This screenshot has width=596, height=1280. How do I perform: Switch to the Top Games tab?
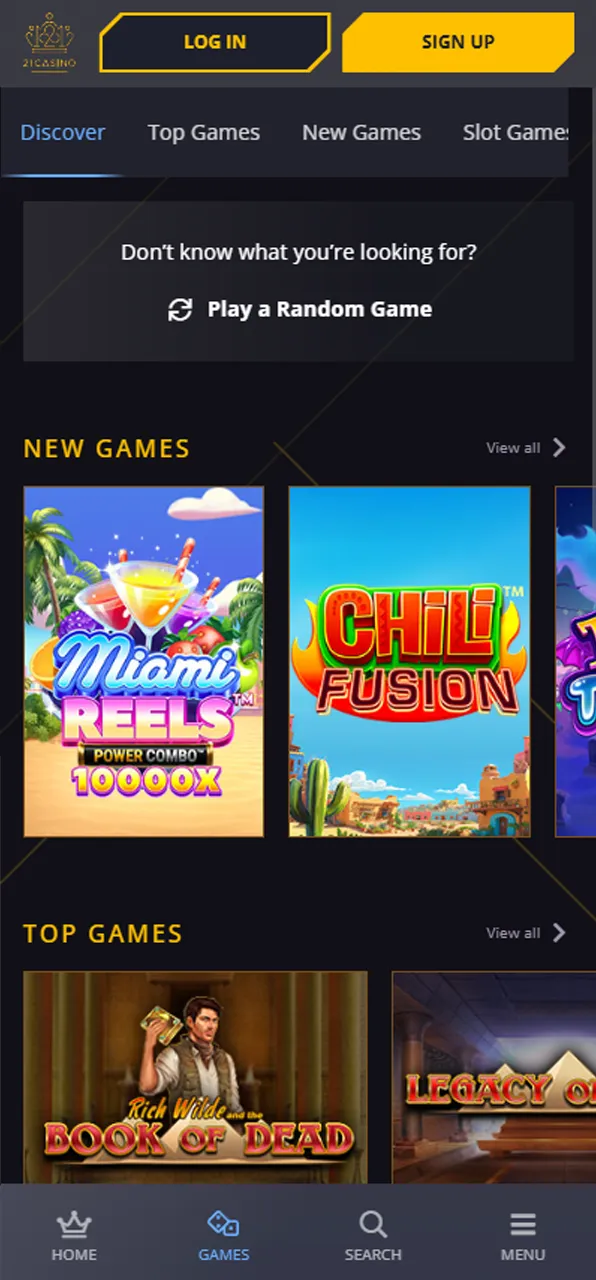point(204,132)
